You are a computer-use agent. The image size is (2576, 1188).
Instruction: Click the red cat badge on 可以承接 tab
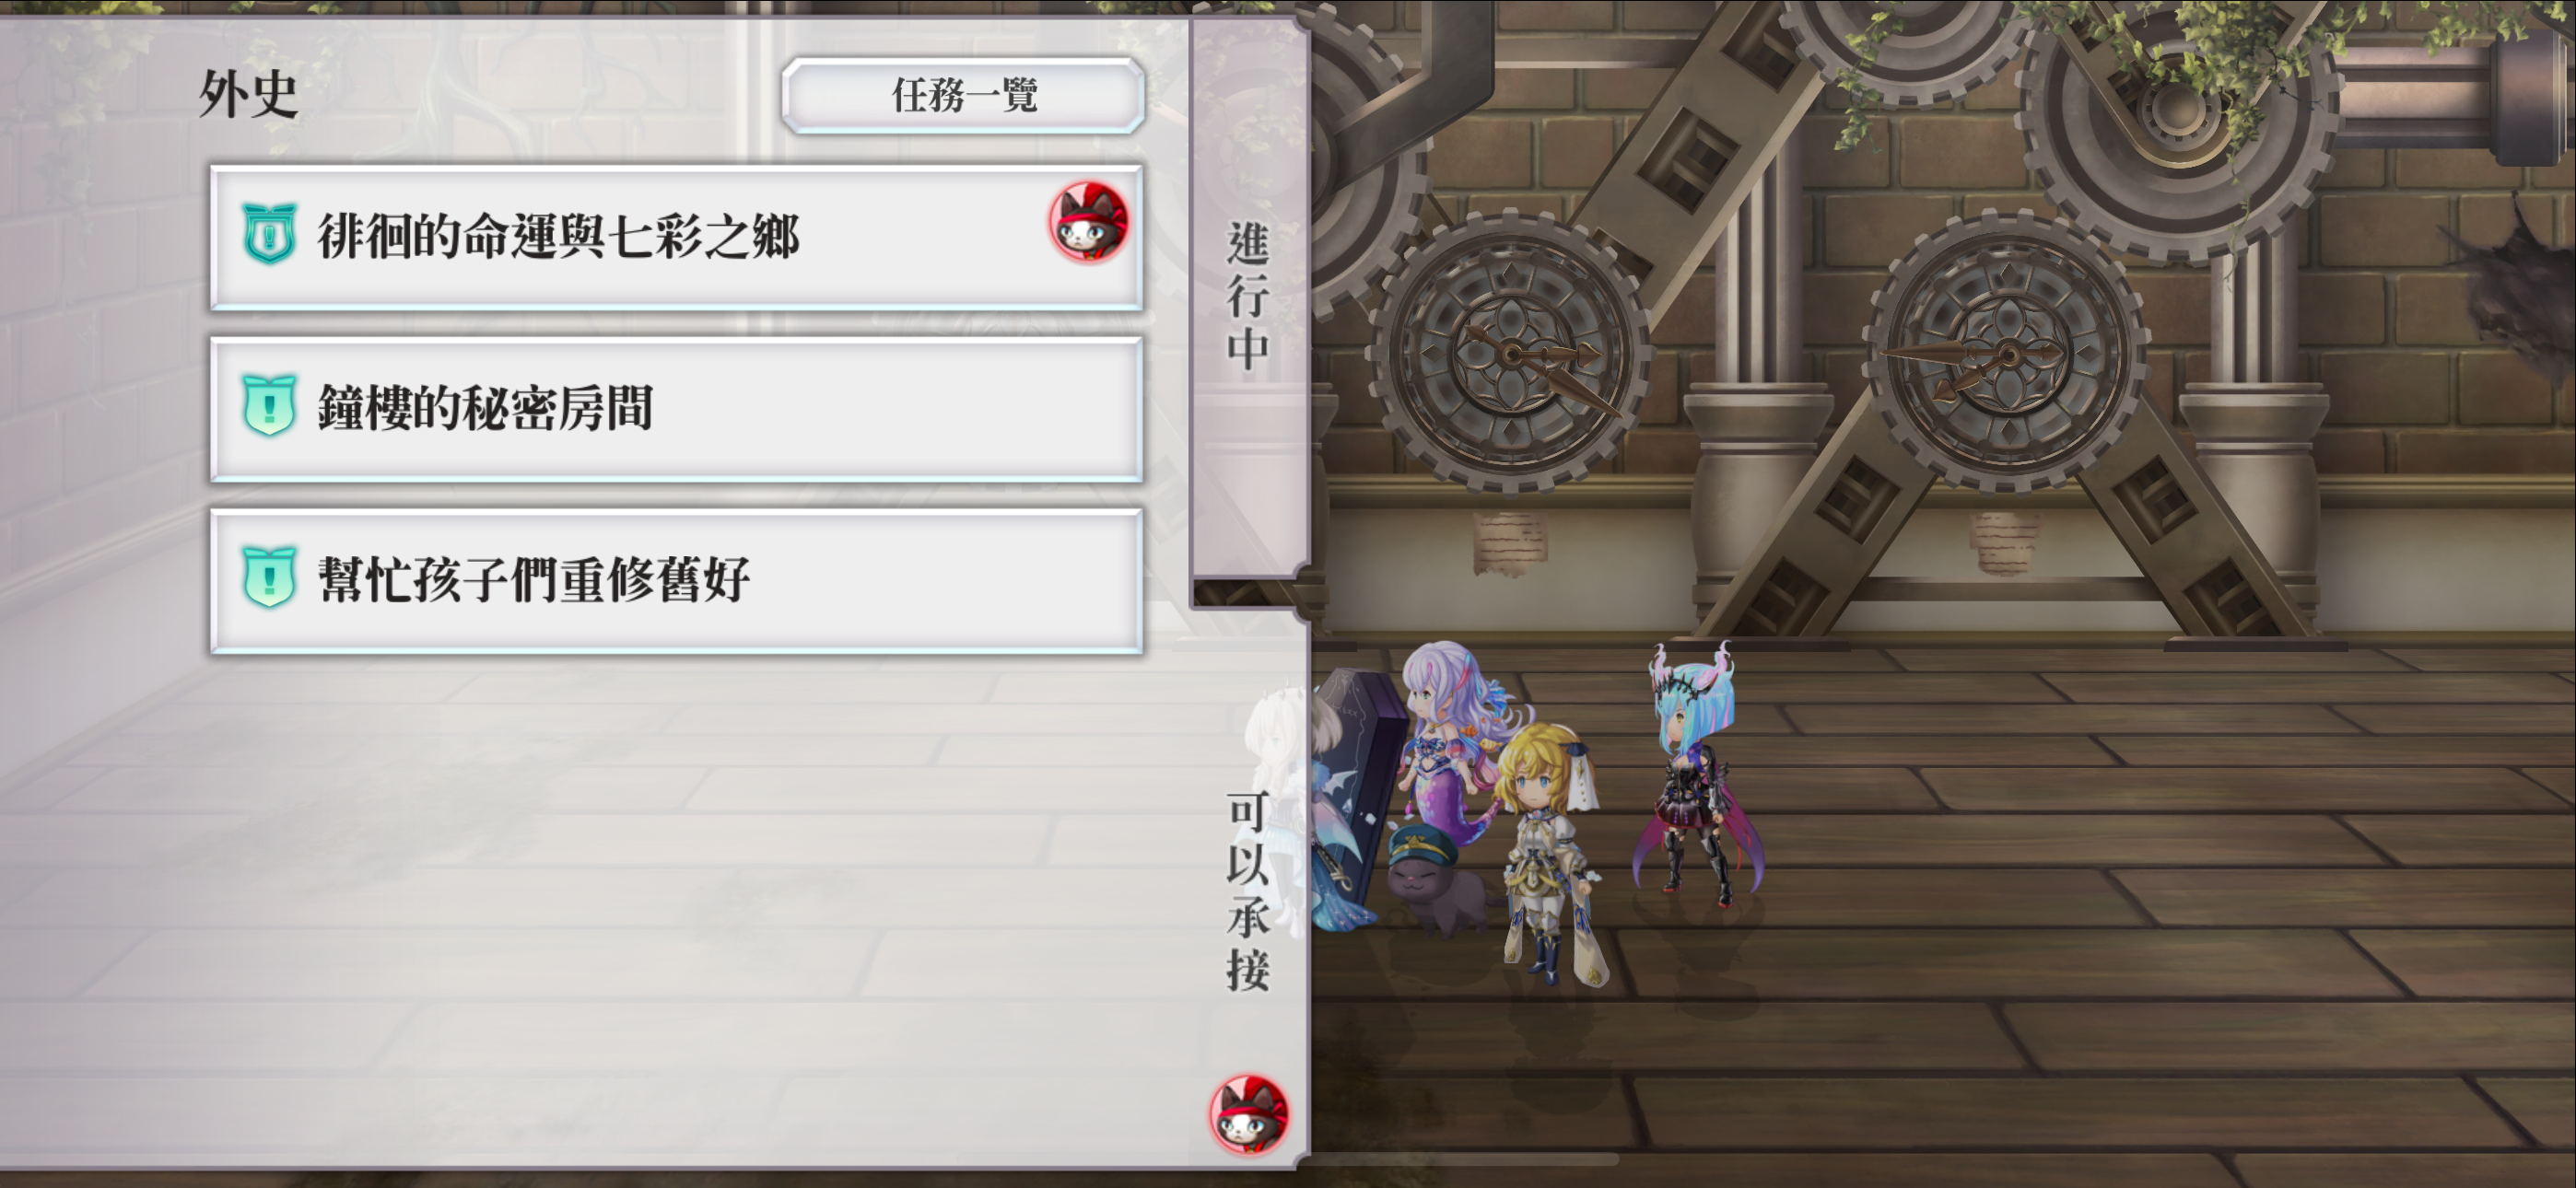coord(1249,1114)
